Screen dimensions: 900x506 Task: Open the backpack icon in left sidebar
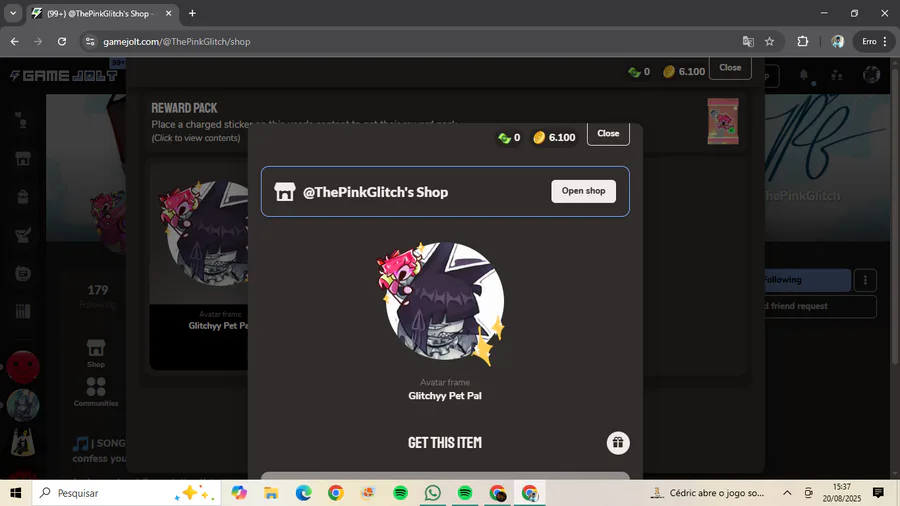pyautogui.click(x=23, y=197)
